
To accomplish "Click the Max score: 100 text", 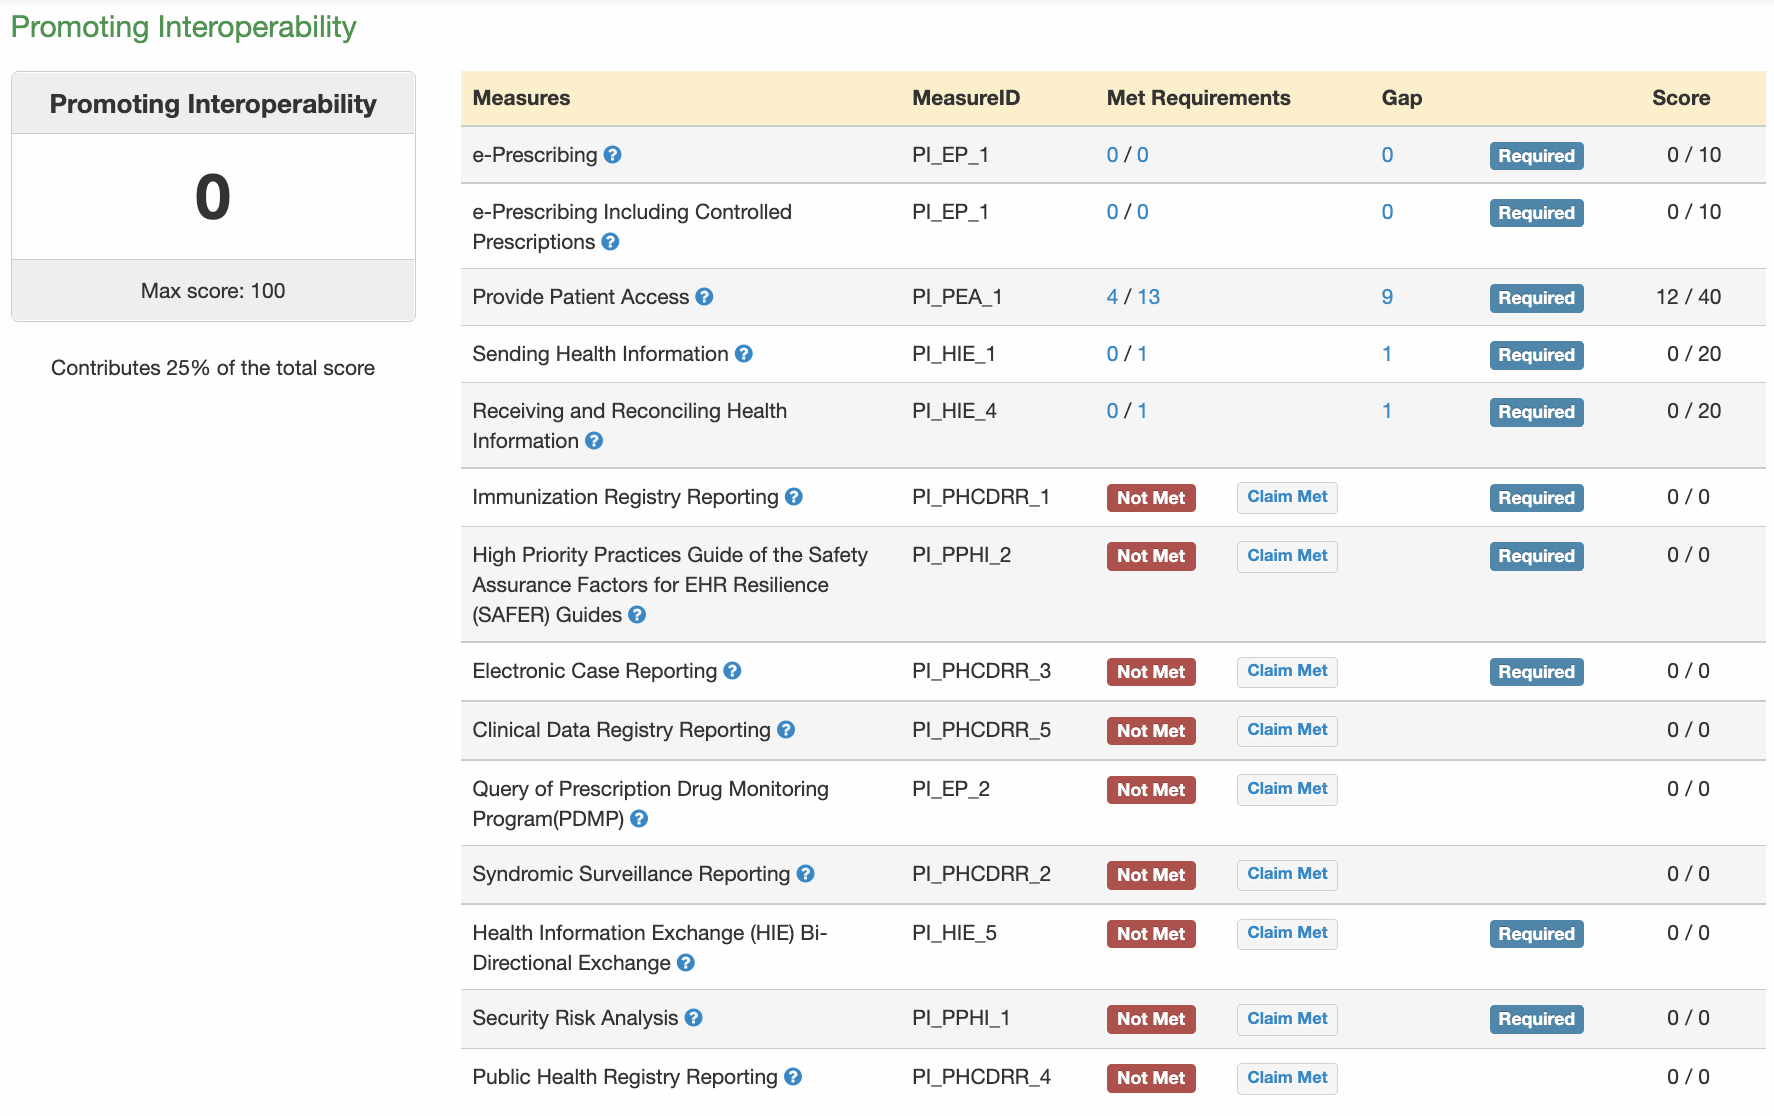I will pyautogui.click(x=213, y=291).
